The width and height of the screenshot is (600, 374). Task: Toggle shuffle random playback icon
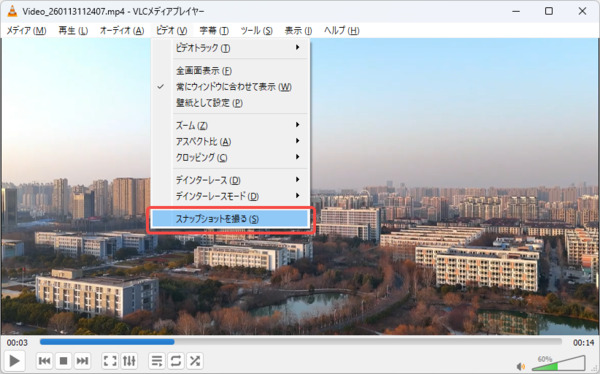click(x=195, y=361)
